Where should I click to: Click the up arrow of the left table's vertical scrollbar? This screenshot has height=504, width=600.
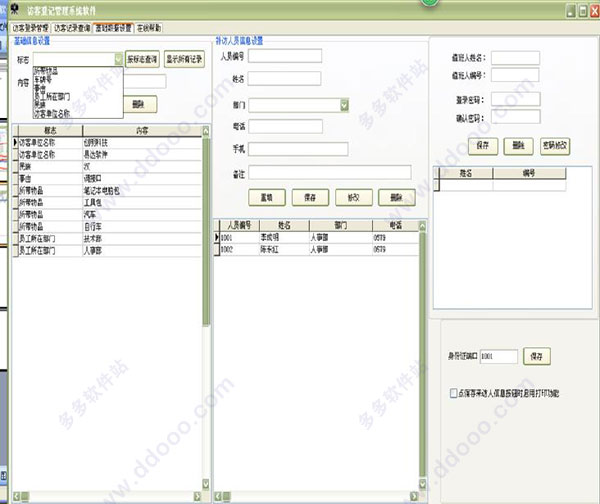coord(206,131)
